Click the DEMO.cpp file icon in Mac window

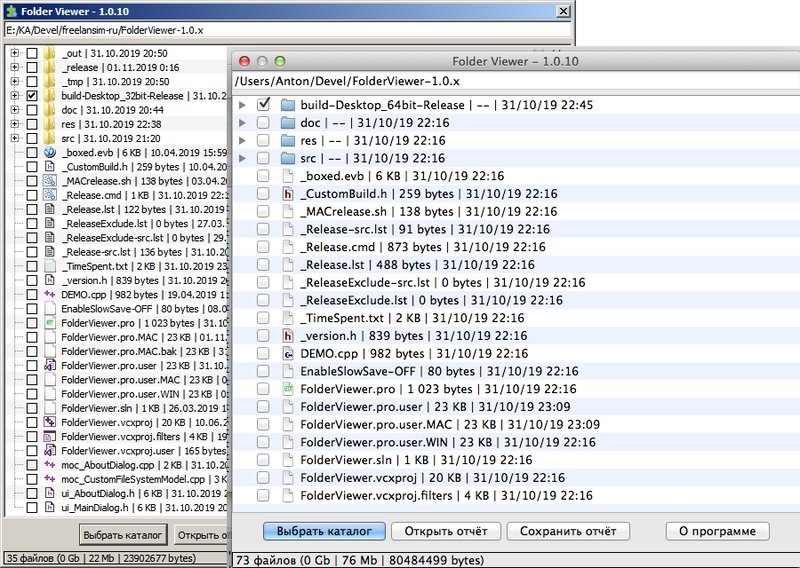[x=288, y=354]
